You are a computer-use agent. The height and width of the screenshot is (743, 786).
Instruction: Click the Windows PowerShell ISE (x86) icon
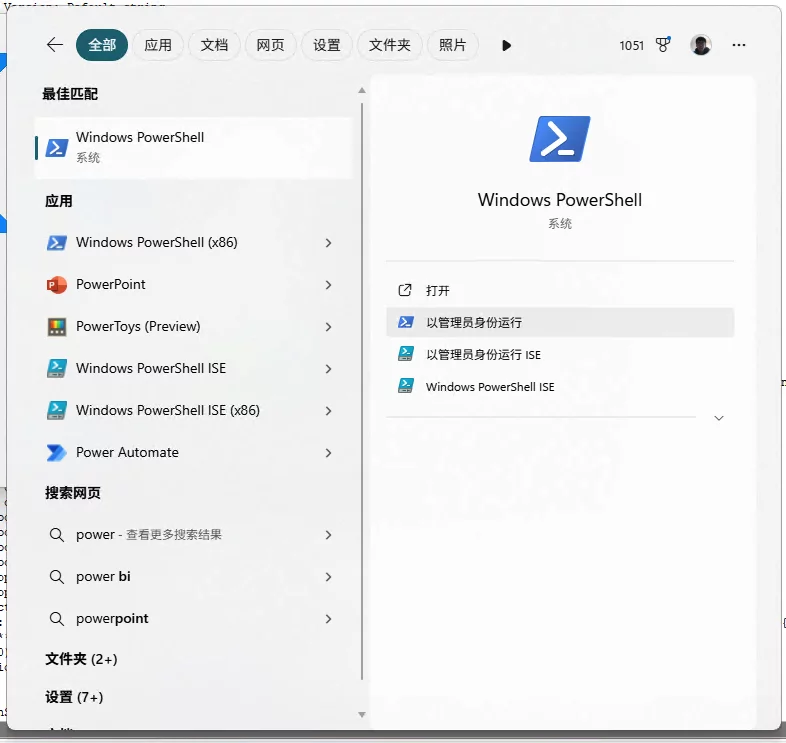57,411
